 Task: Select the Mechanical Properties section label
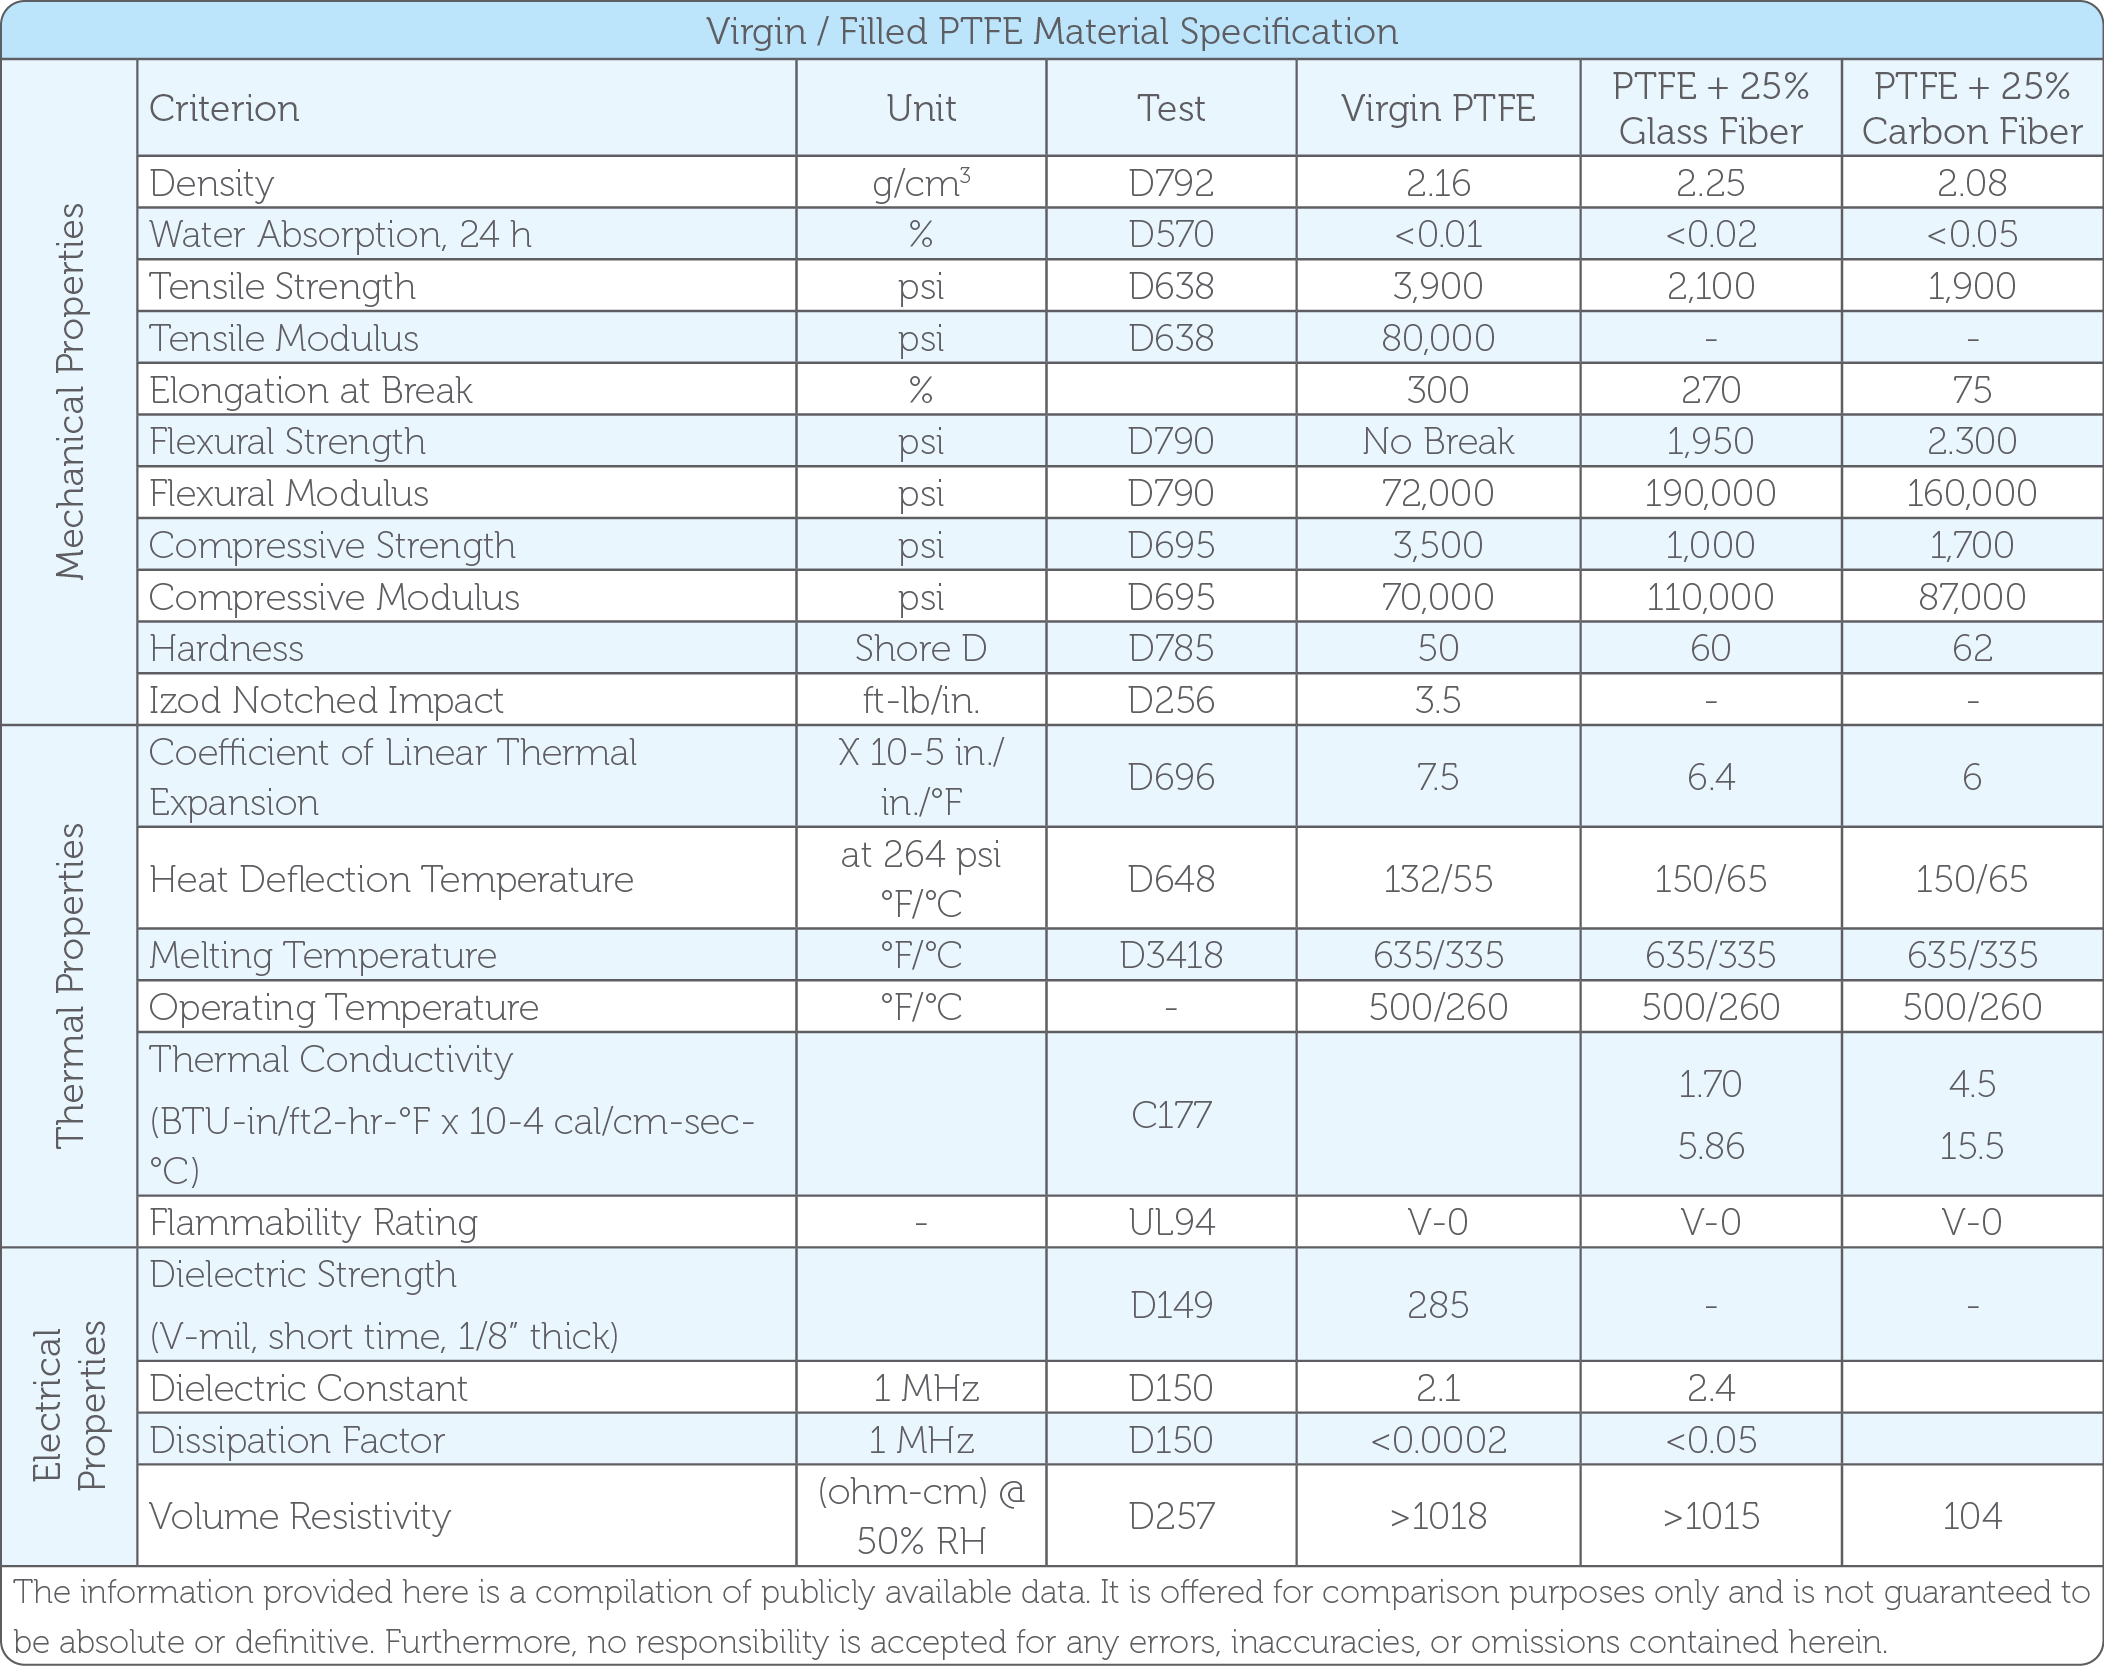tap(70, 391)
